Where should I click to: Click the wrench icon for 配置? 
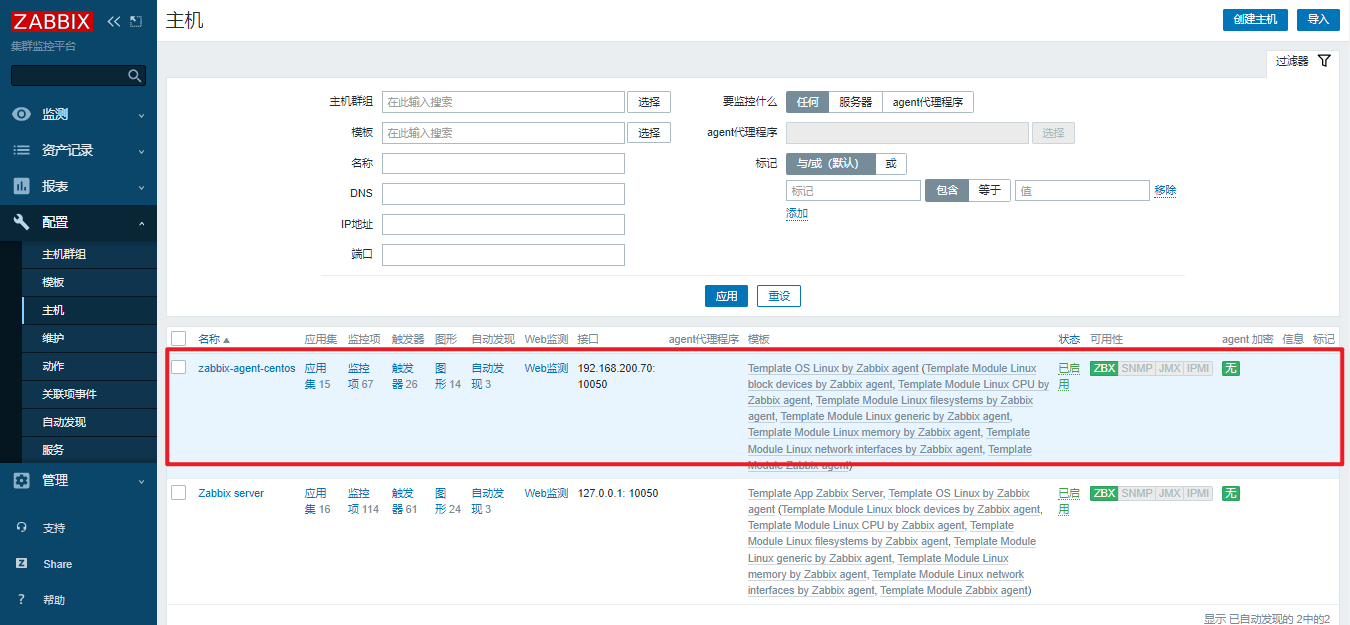[x=21, y=222]
